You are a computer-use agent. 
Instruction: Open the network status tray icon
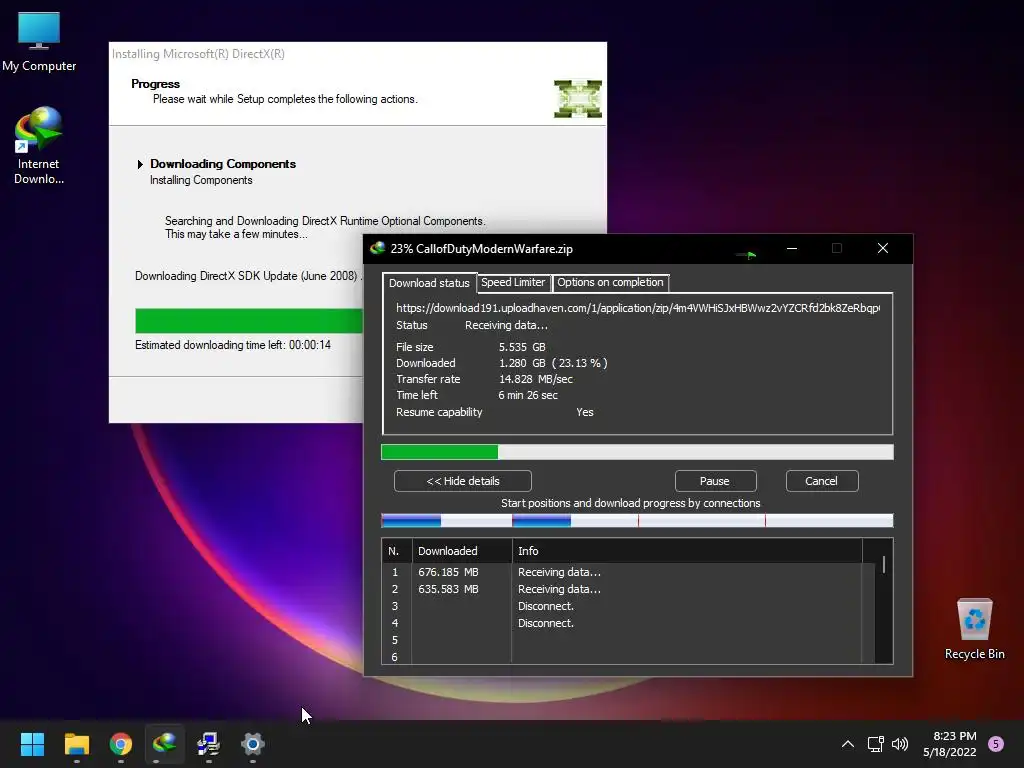875,744
